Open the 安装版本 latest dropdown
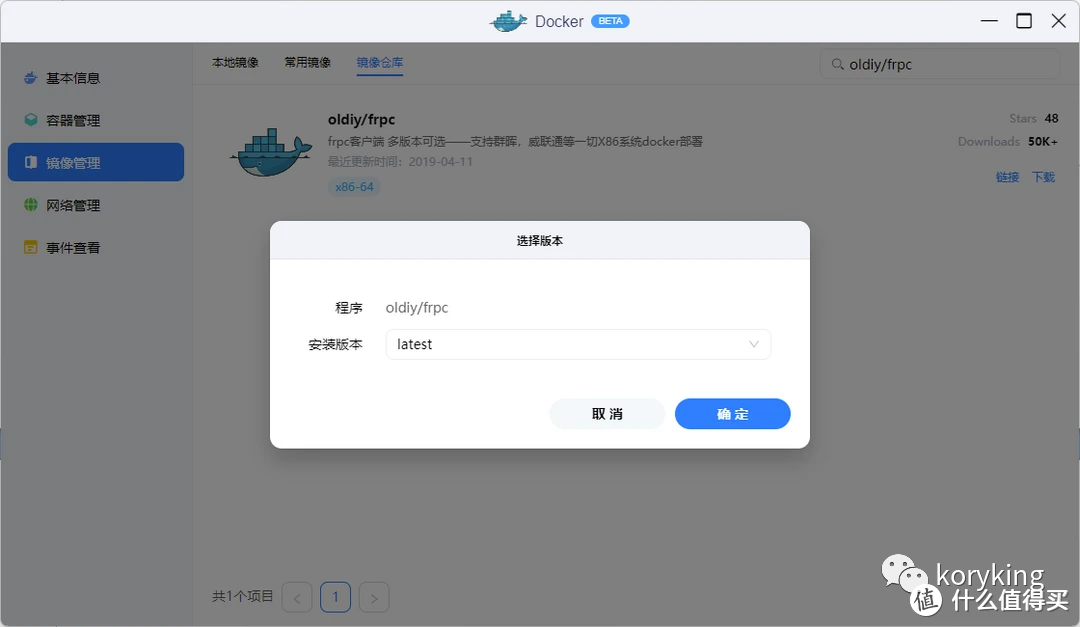 [578, 345]
